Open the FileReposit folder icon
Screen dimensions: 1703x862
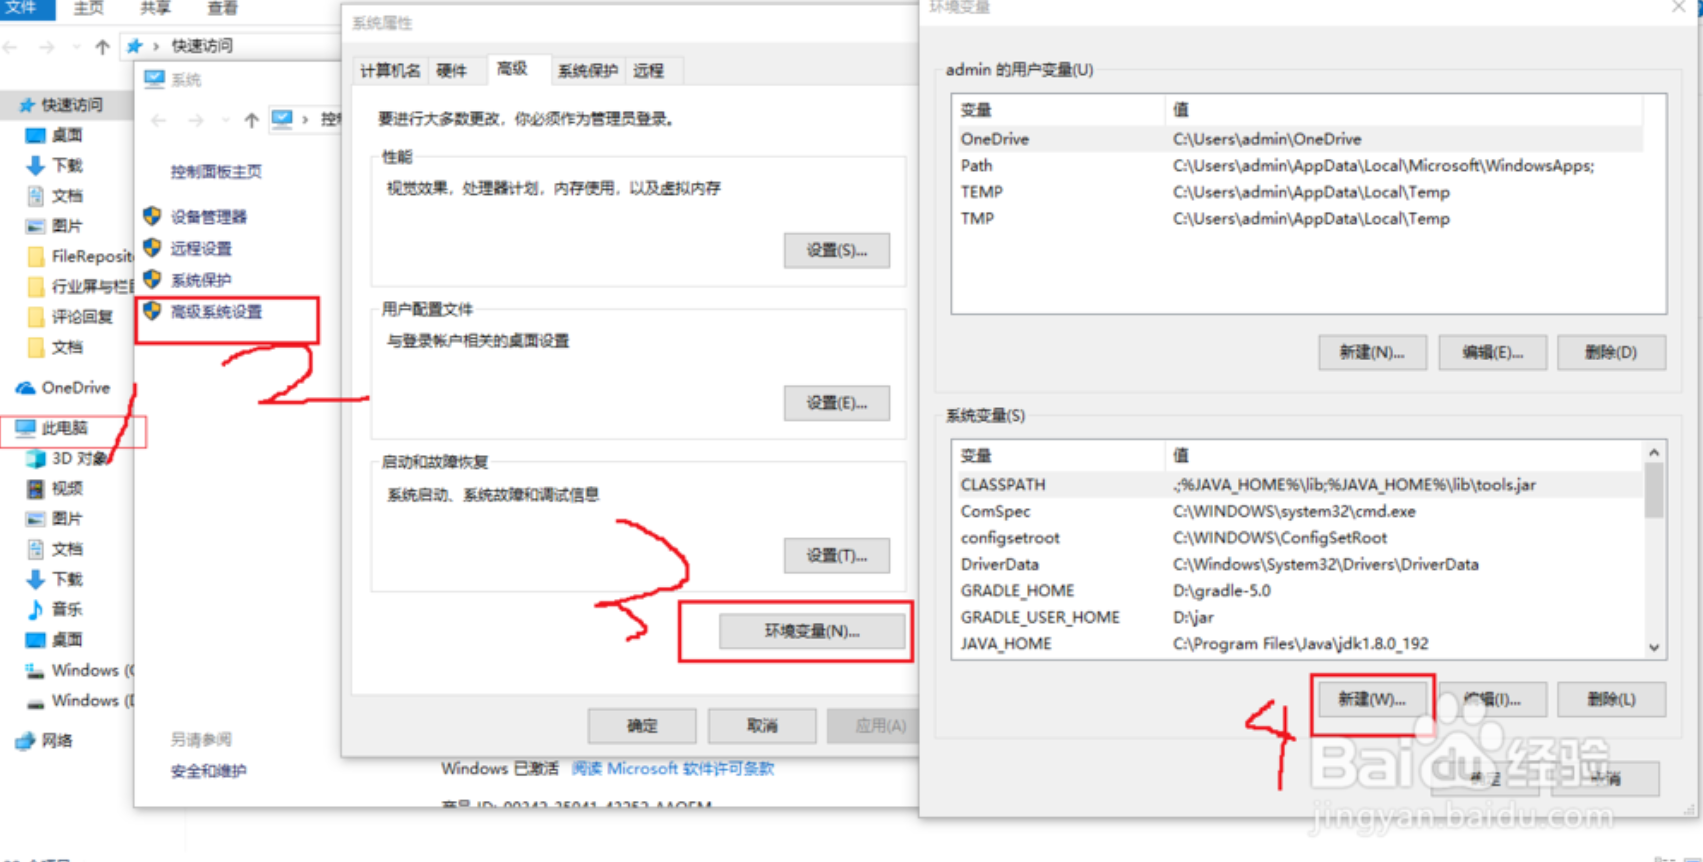pos(36,256)
